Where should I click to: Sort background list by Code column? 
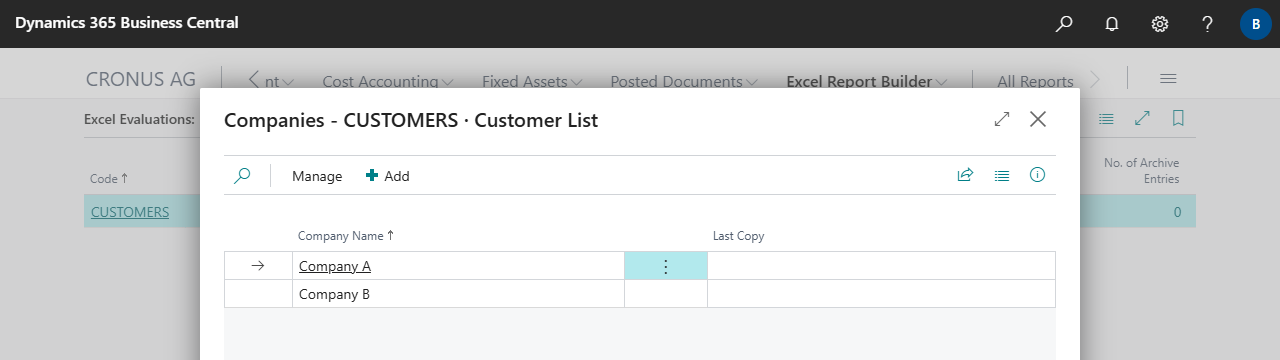coord(109,179)
